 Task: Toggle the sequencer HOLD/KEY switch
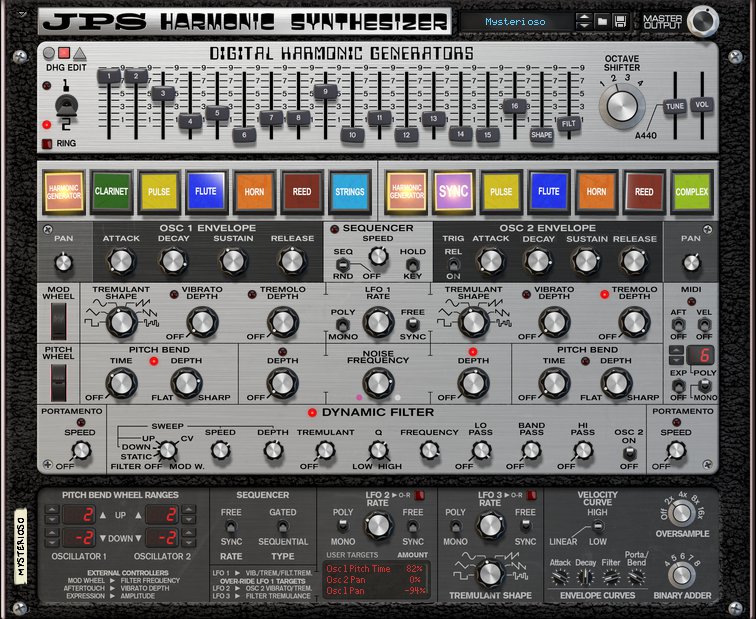point(413,264)
